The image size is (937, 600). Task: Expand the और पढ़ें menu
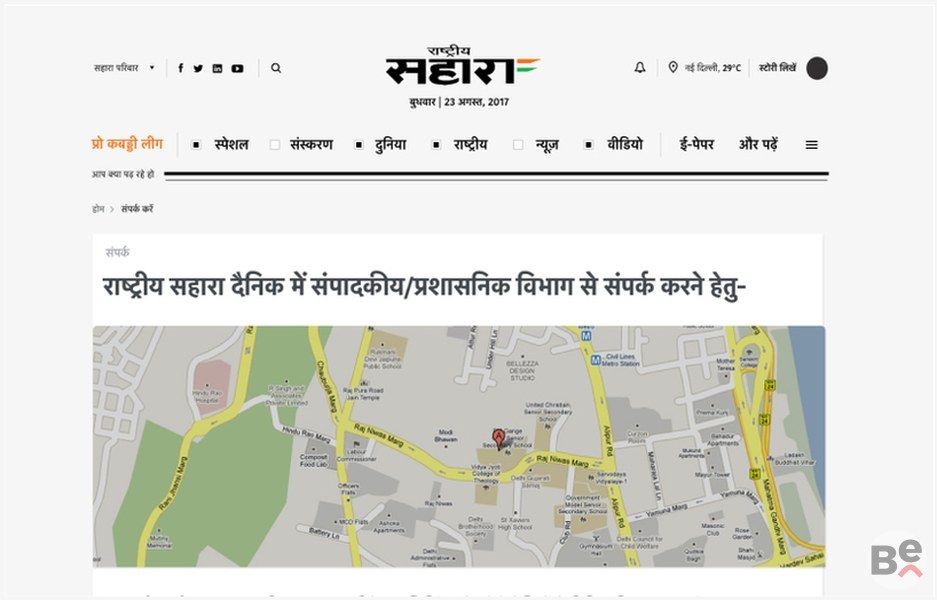coord(758,144)
